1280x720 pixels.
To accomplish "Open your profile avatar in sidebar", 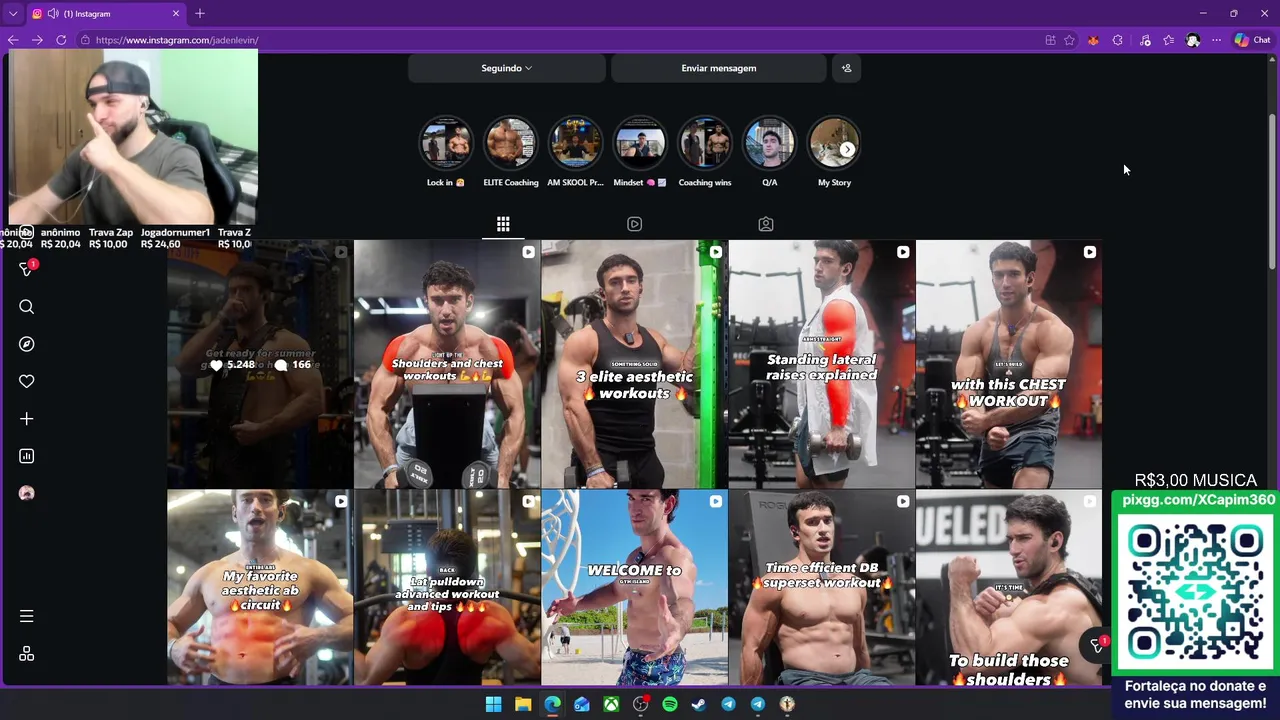I will tap(27, 493).
